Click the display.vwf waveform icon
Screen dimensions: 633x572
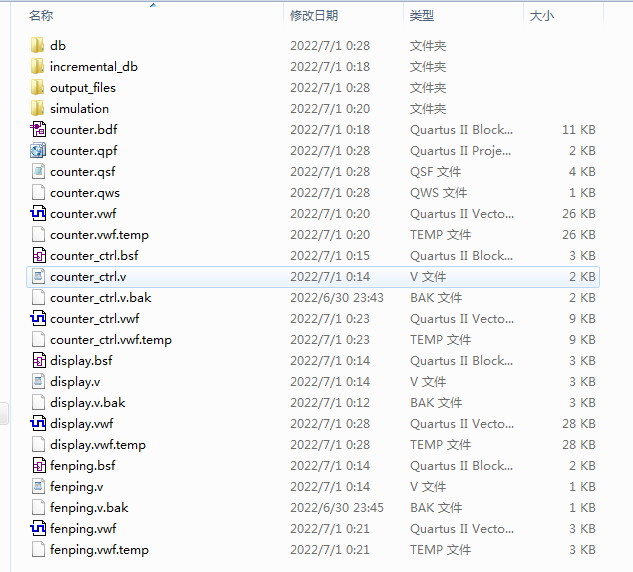[38, 423]
